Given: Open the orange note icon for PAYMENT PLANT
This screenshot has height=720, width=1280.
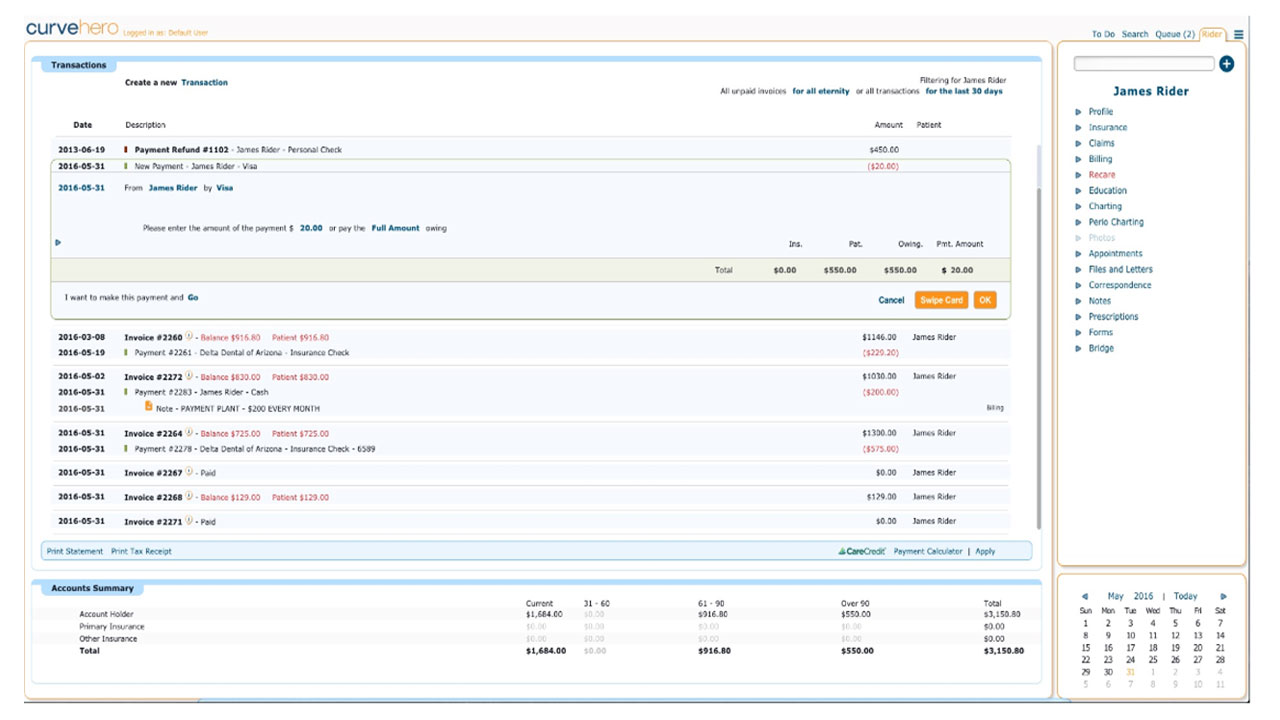Looking at the screenshot, I should tap(149, 407).
